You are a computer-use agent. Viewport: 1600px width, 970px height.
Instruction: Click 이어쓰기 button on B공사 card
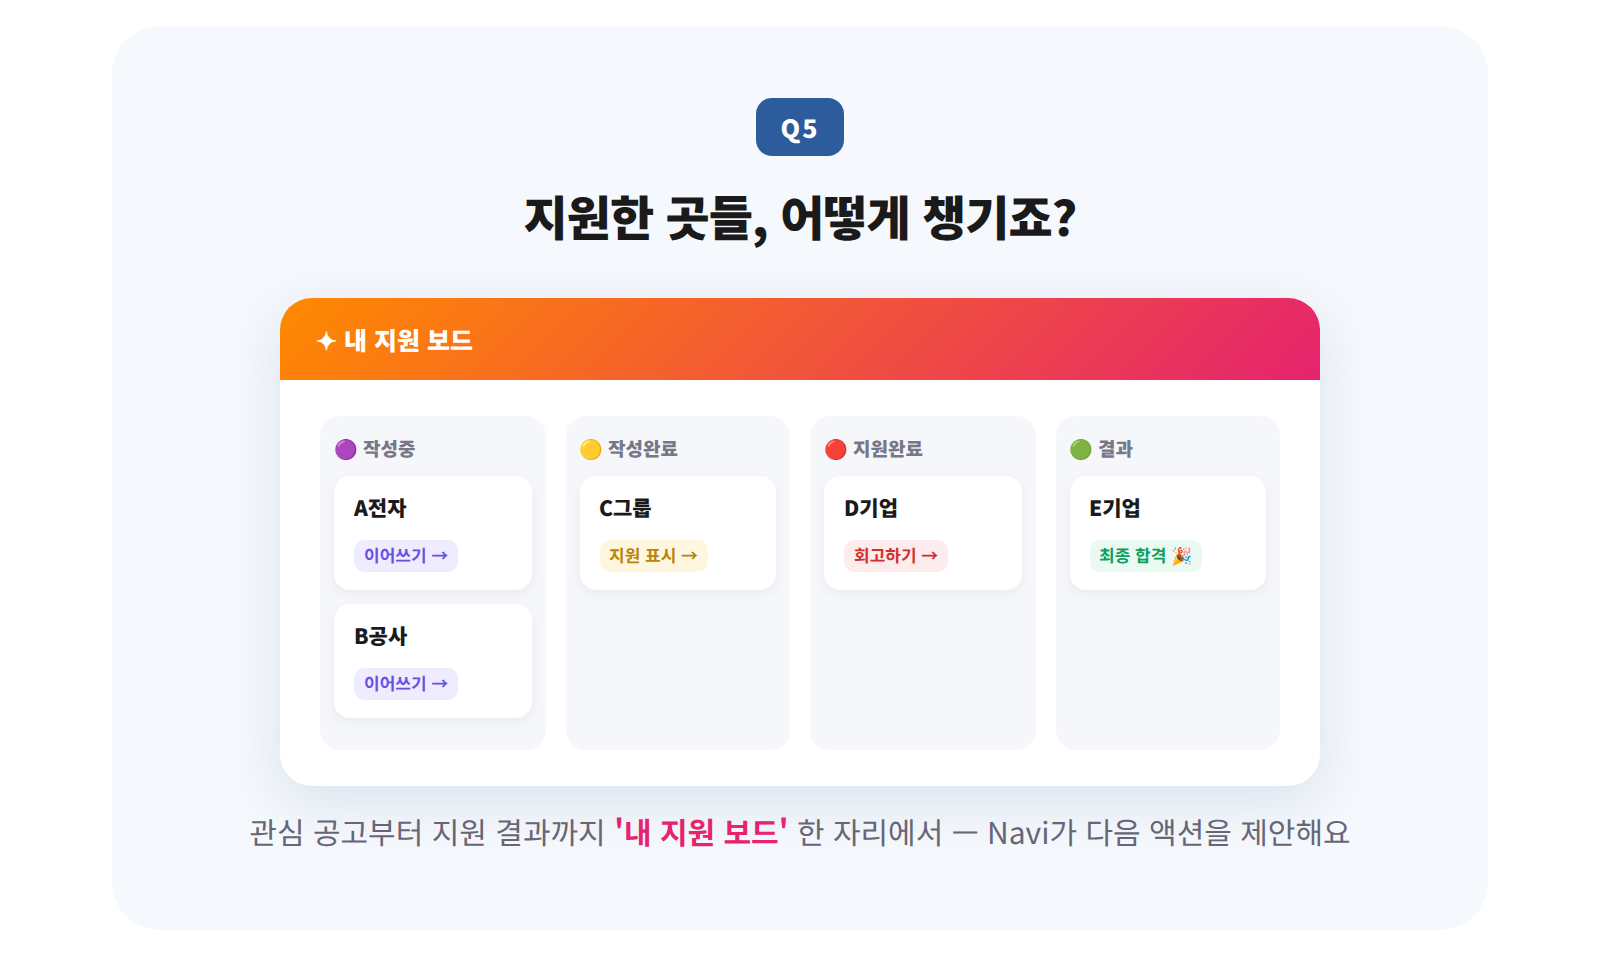(x=406, y=683)
